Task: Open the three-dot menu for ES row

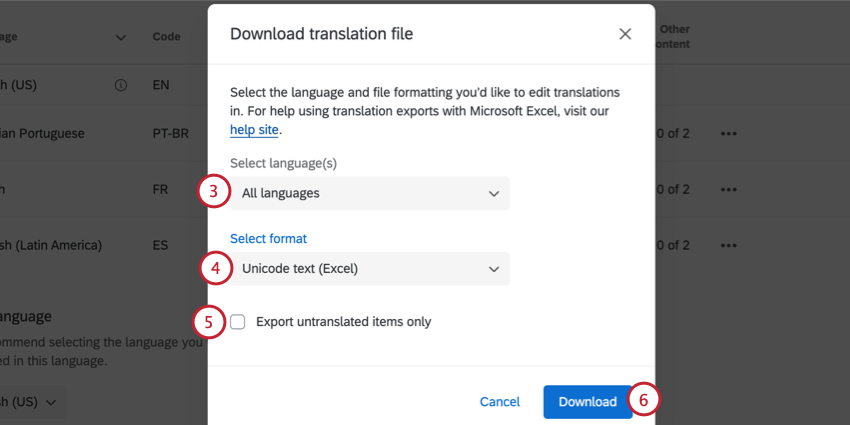Action: coord(728,245)
